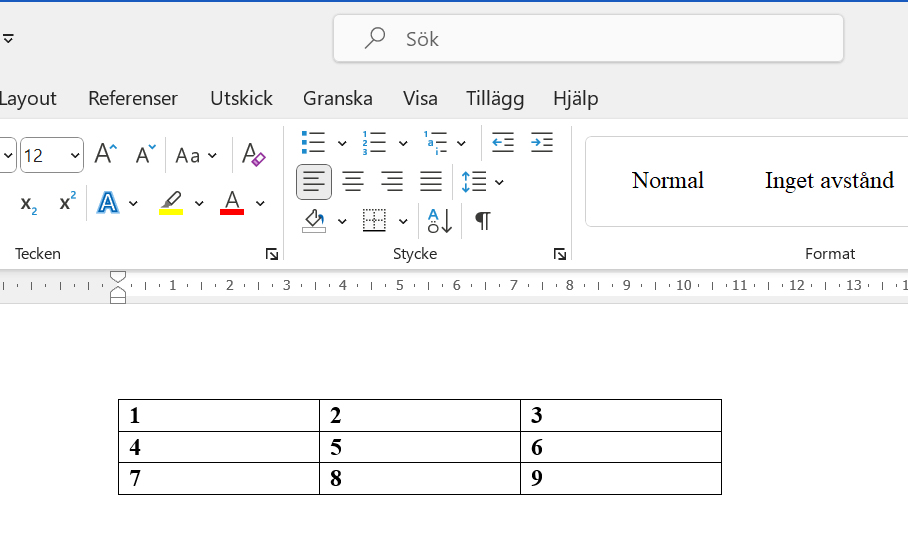908x534 pixels.
Task: Decrease paragraph indent
Action: click(x=503, y=142)
